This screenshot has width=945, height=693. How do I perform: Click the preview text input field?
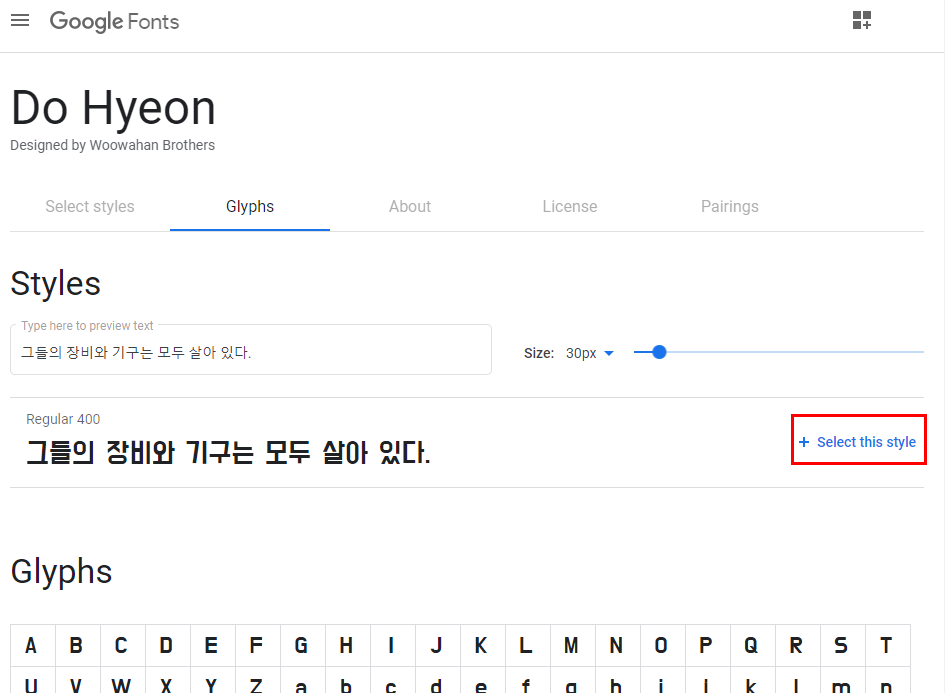point(251,352)
